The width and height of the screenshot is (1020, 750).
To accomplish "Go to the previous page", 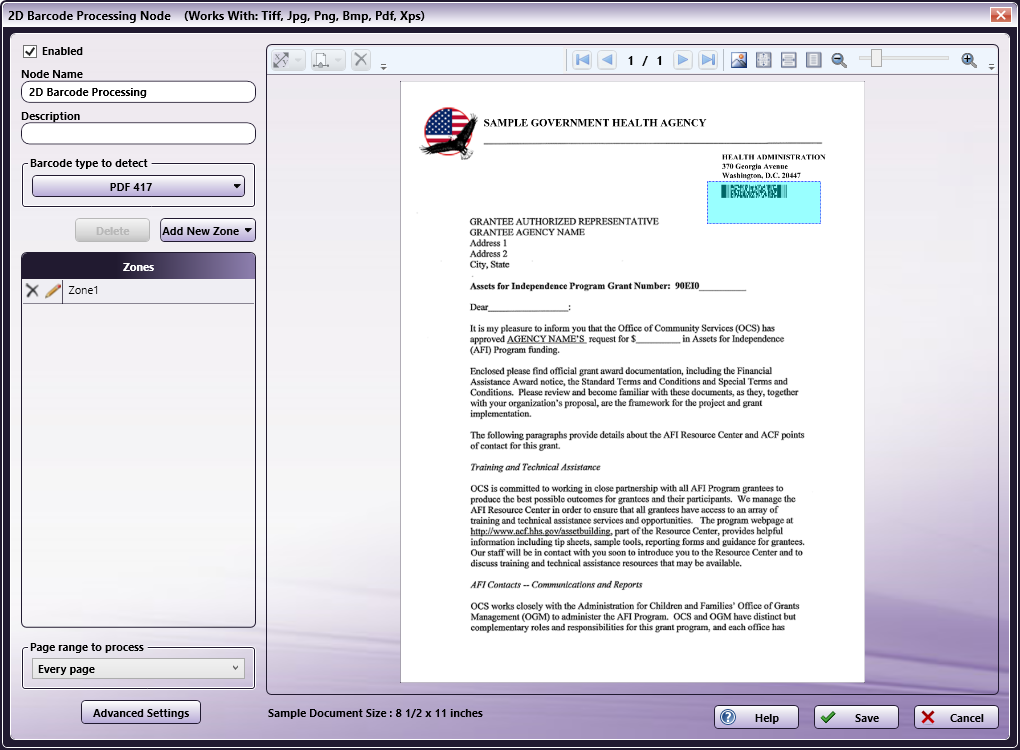I will [x=607, y=60].
